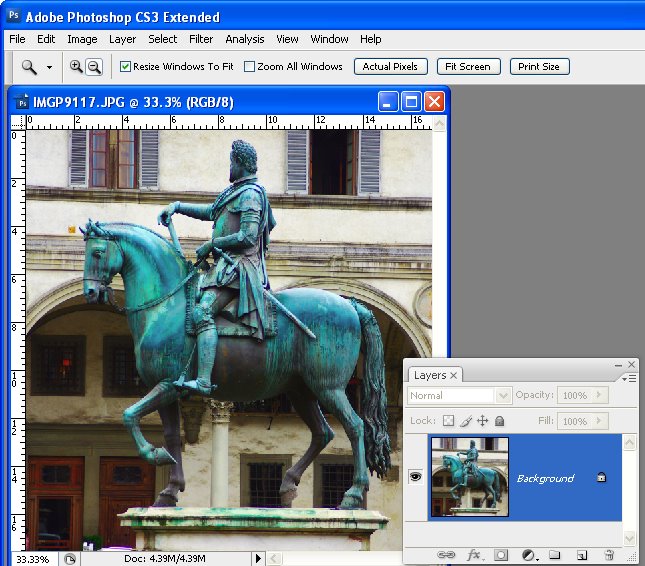Viewport: 645px width, 566px height.
Task: Click the document vertical scroll up arrow
Action: (440, 123)
